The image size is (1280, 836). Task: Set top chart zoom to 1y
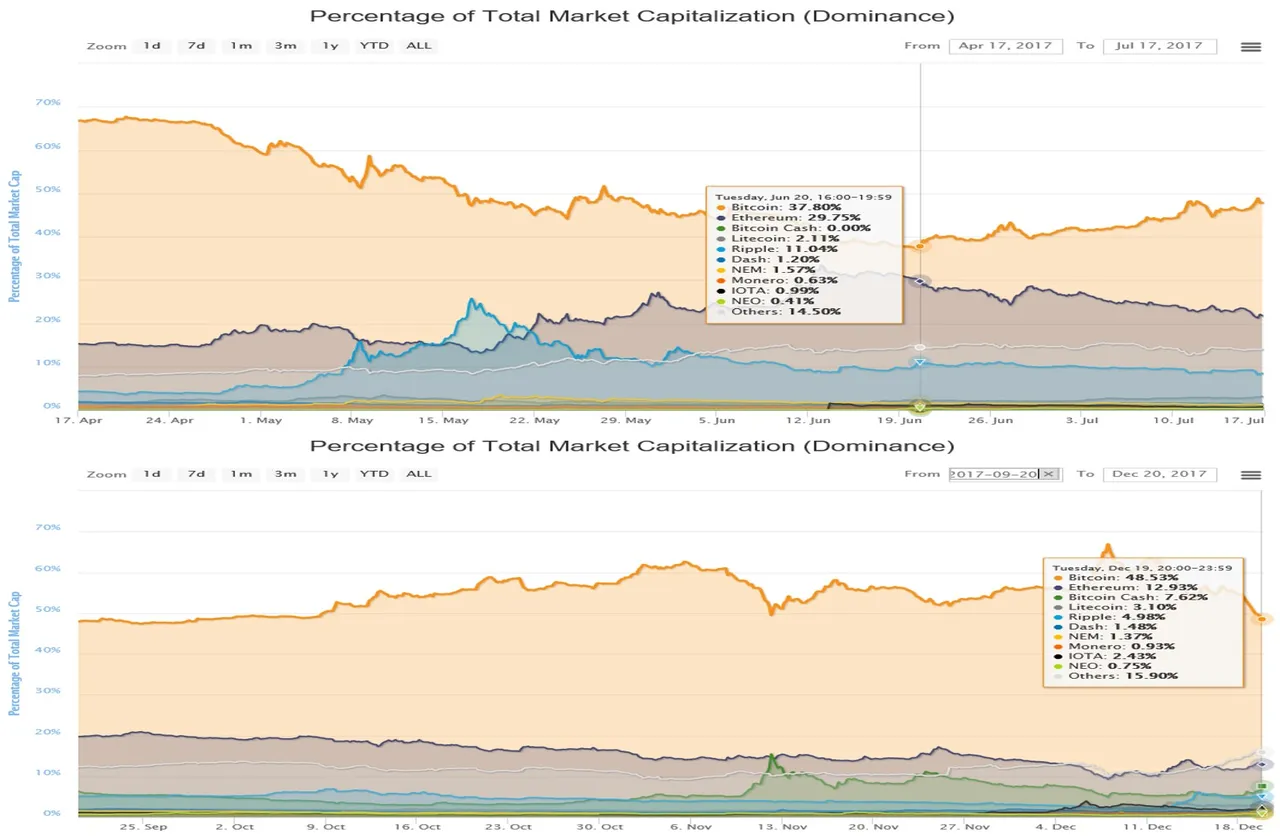click(329, 46)
